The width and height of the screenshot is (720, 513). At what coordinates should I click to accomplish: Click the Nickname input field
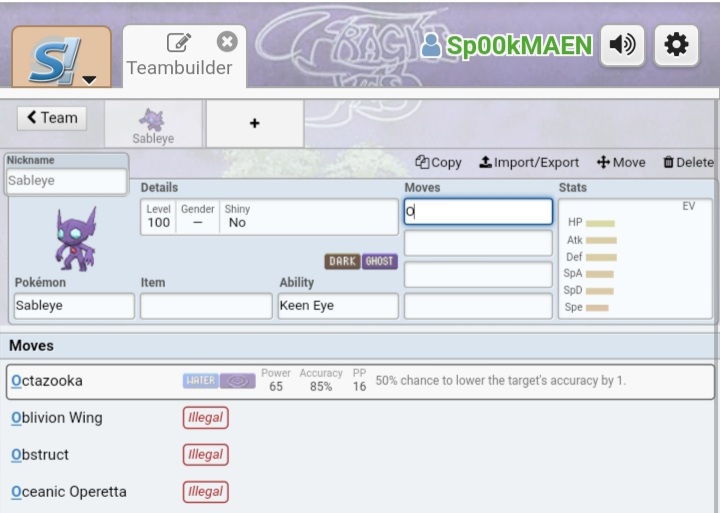point(66,180)
